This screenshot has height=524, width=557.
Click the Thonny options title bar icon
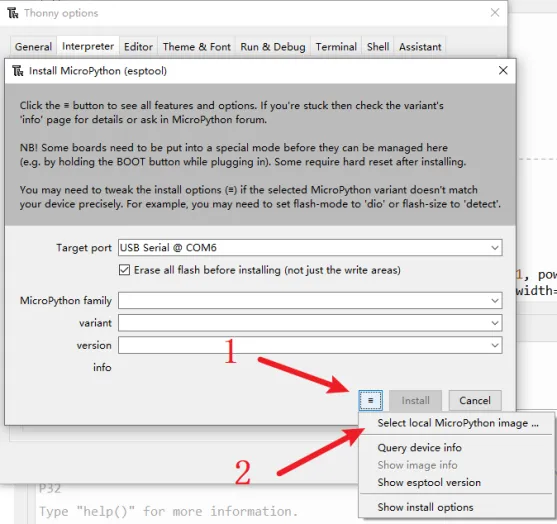pos(13,13)
